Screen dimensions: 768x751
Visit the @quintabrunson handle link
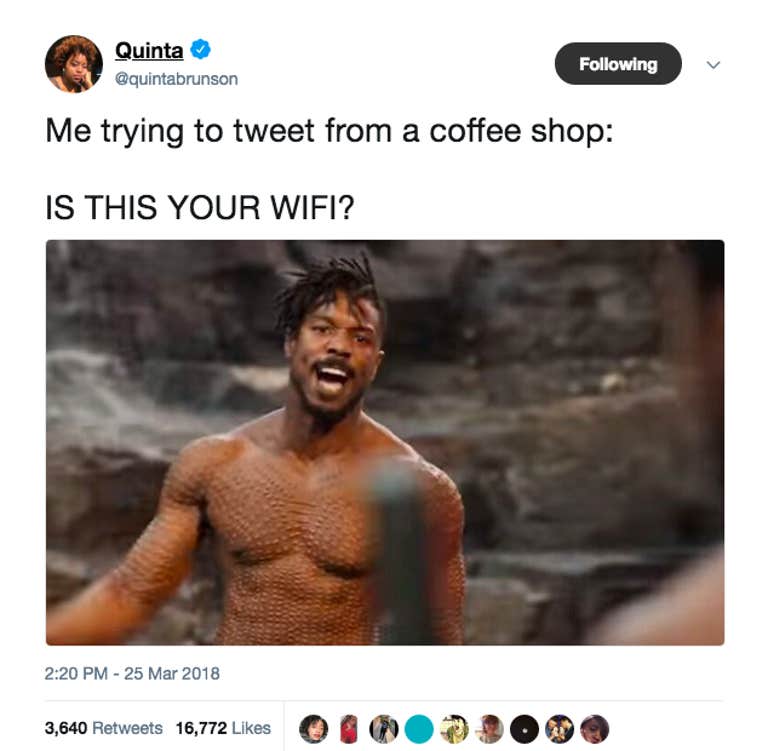176,79
